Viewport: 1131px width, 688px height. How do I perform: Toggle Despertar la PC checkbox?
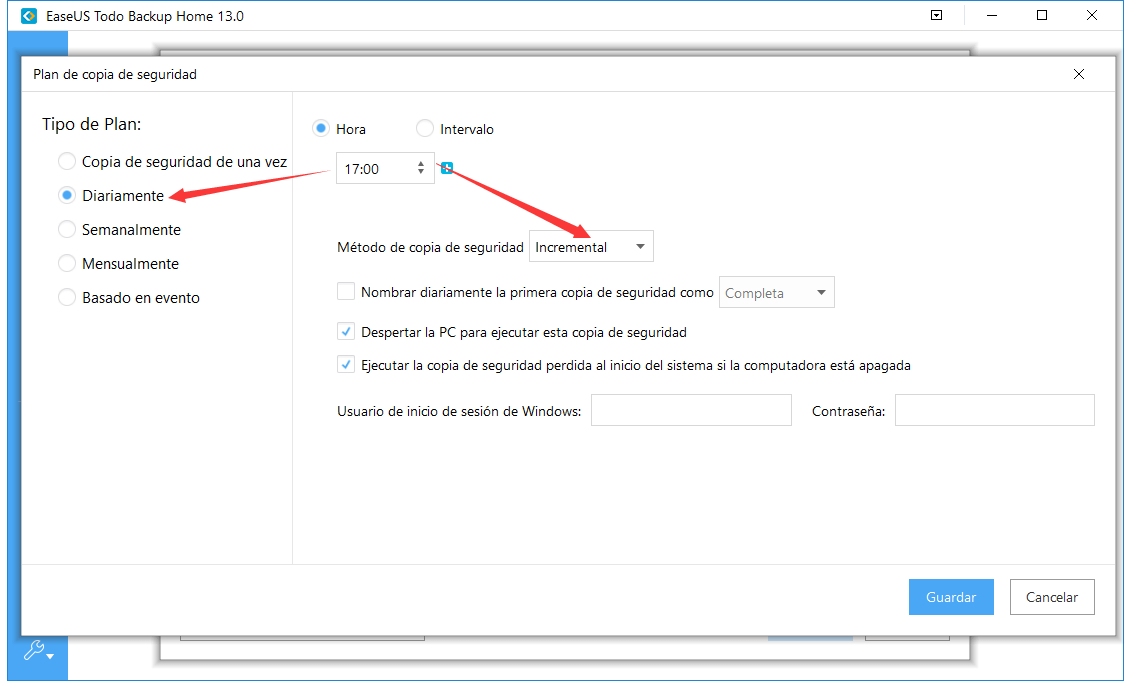tap(346, 332)
